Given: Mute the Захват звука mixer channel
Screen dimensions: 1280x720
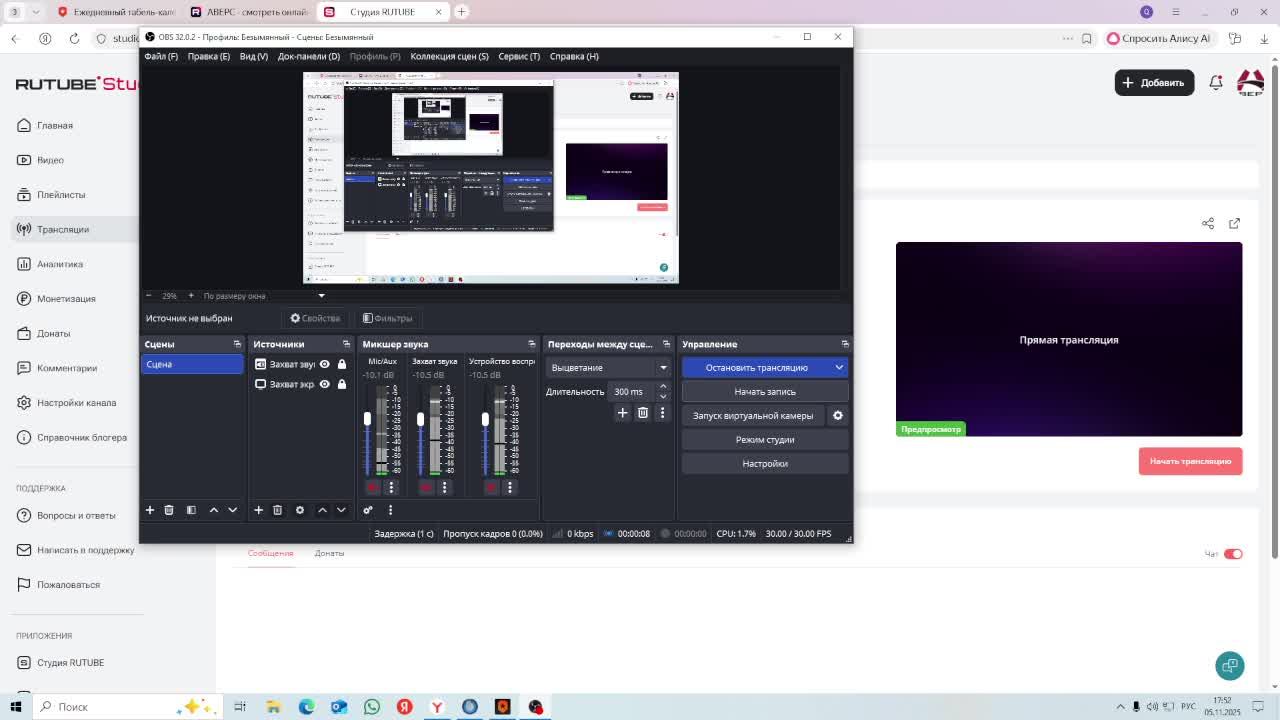Looking at the screenshot, I should 426,487.
